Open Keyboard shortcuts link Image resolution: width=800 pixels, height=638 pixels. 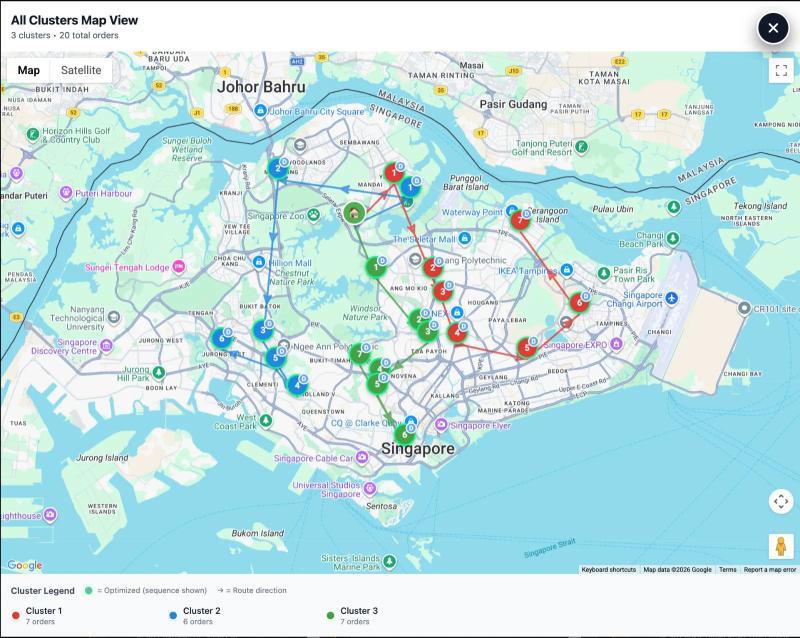[609, 570]
